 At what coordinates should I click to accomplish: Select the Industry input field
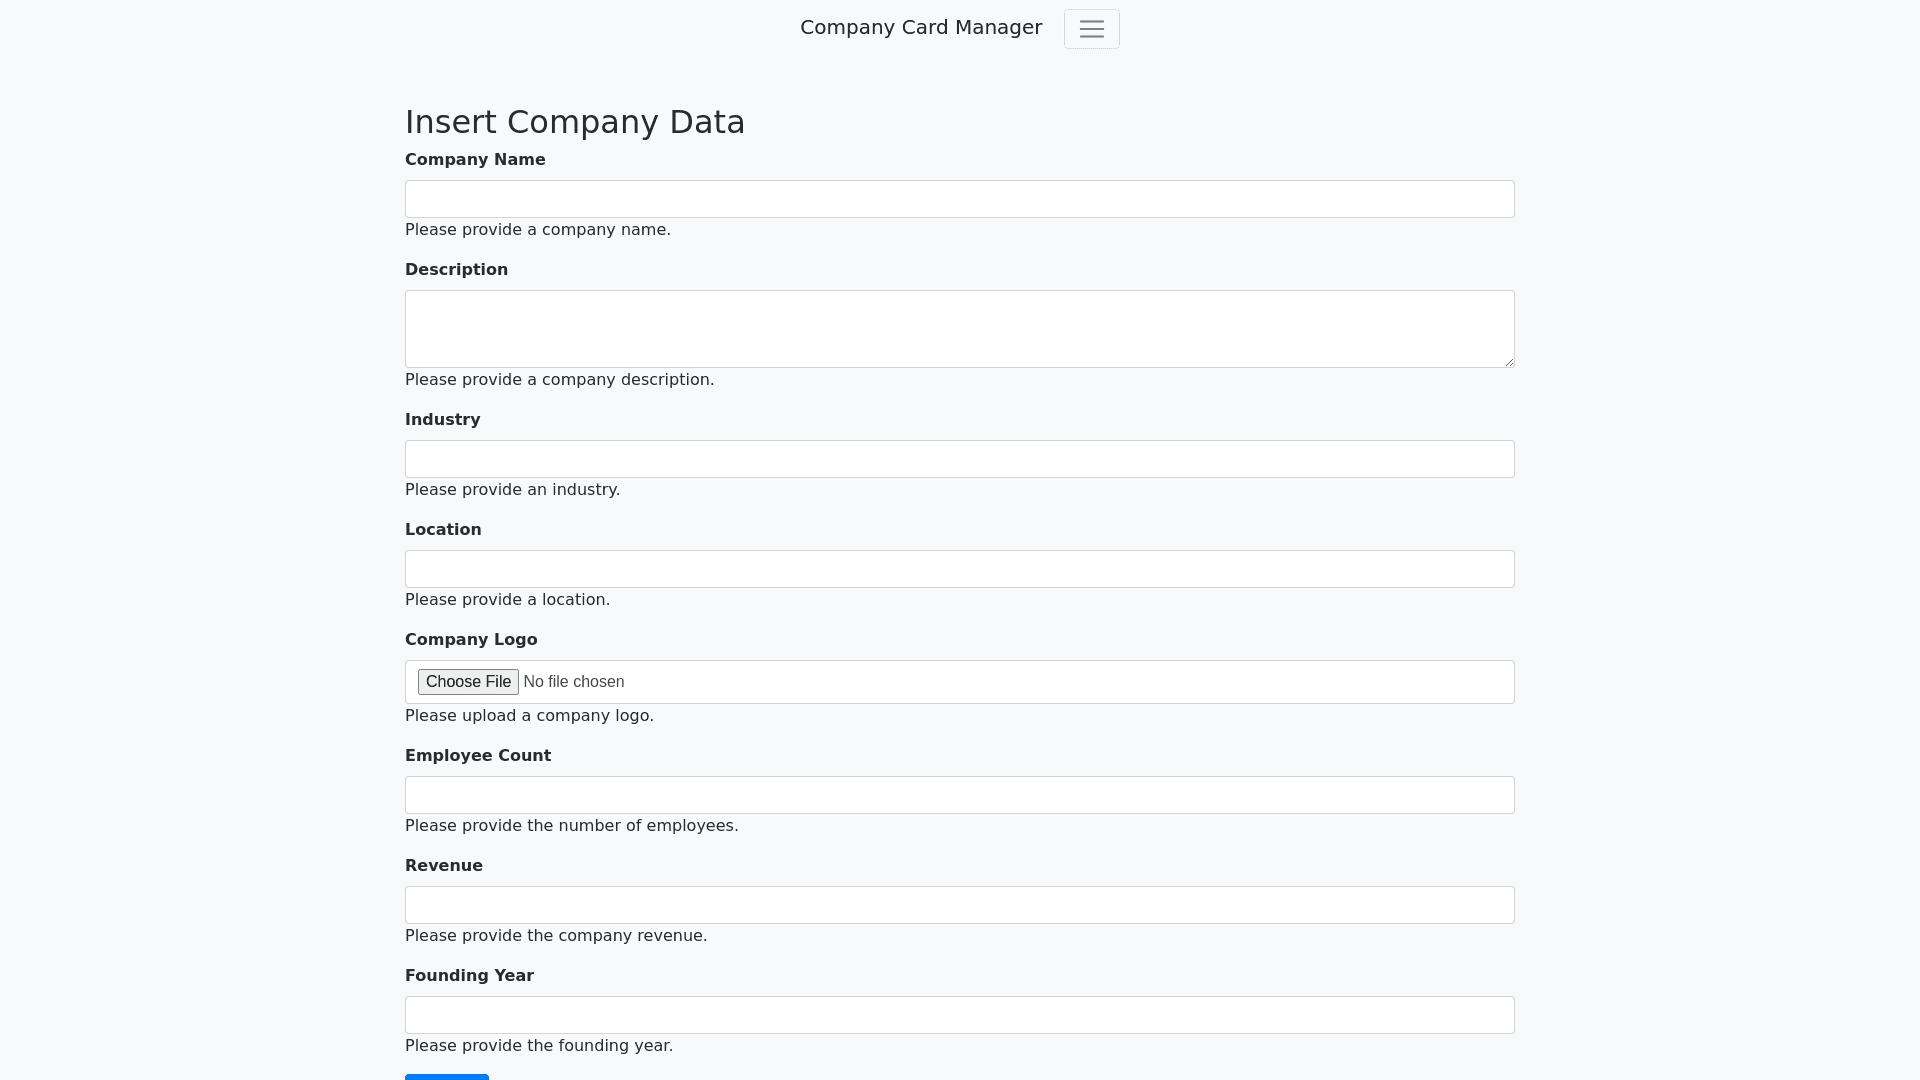(959, 459)
